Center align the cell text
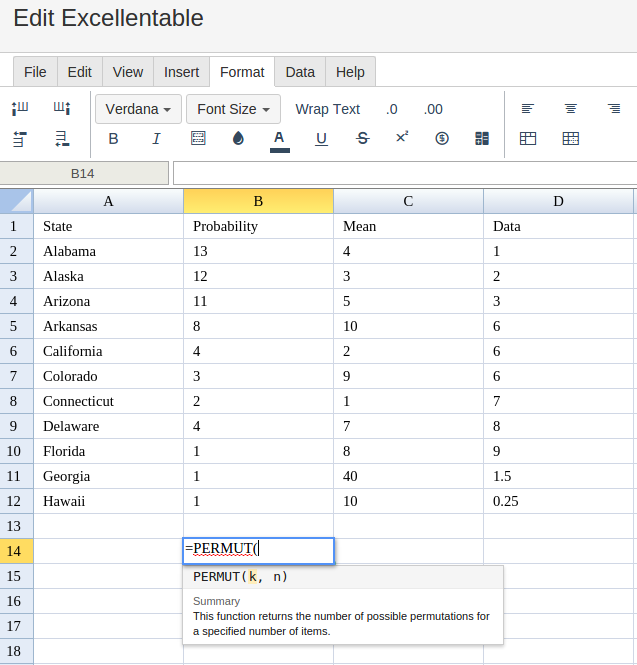 point(571,109)
